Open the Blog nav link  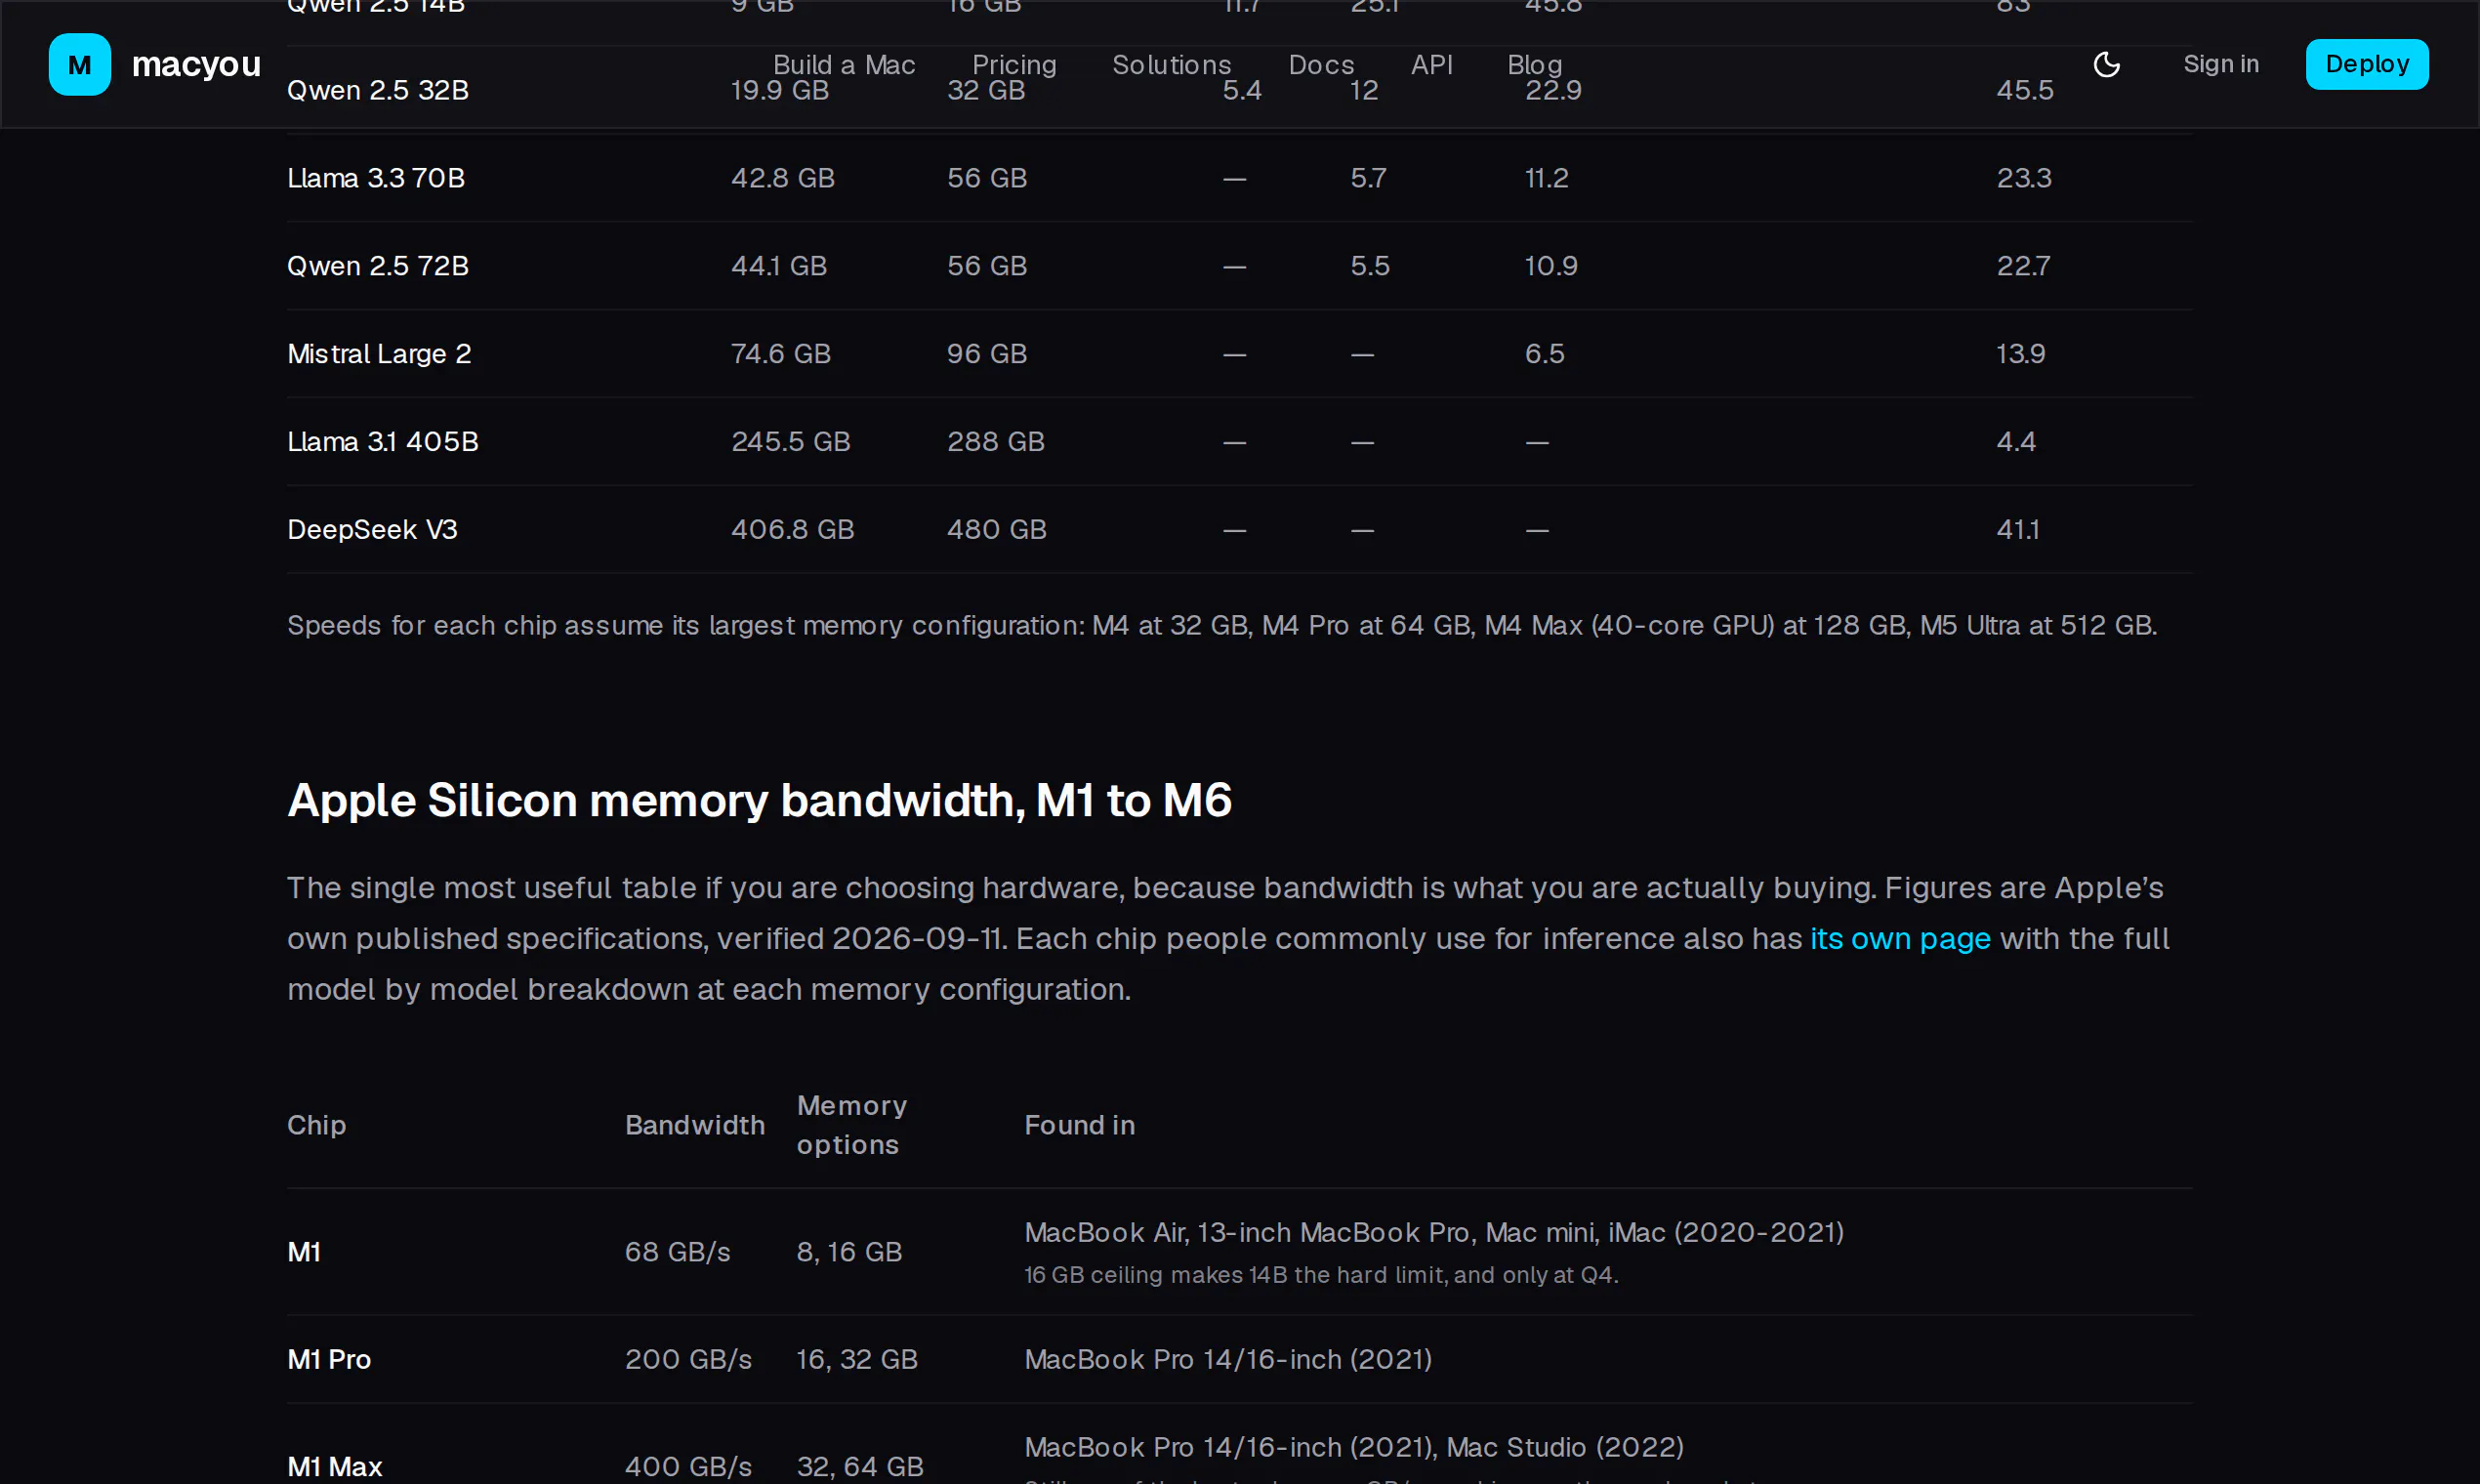click(x=1534, y=65)
